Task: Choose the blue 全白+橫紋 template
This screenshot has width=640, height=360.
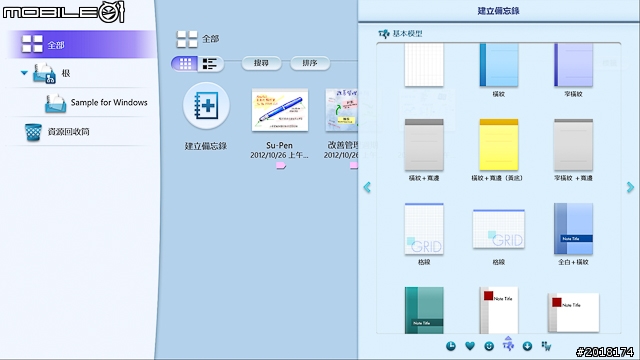Action: 573,229
